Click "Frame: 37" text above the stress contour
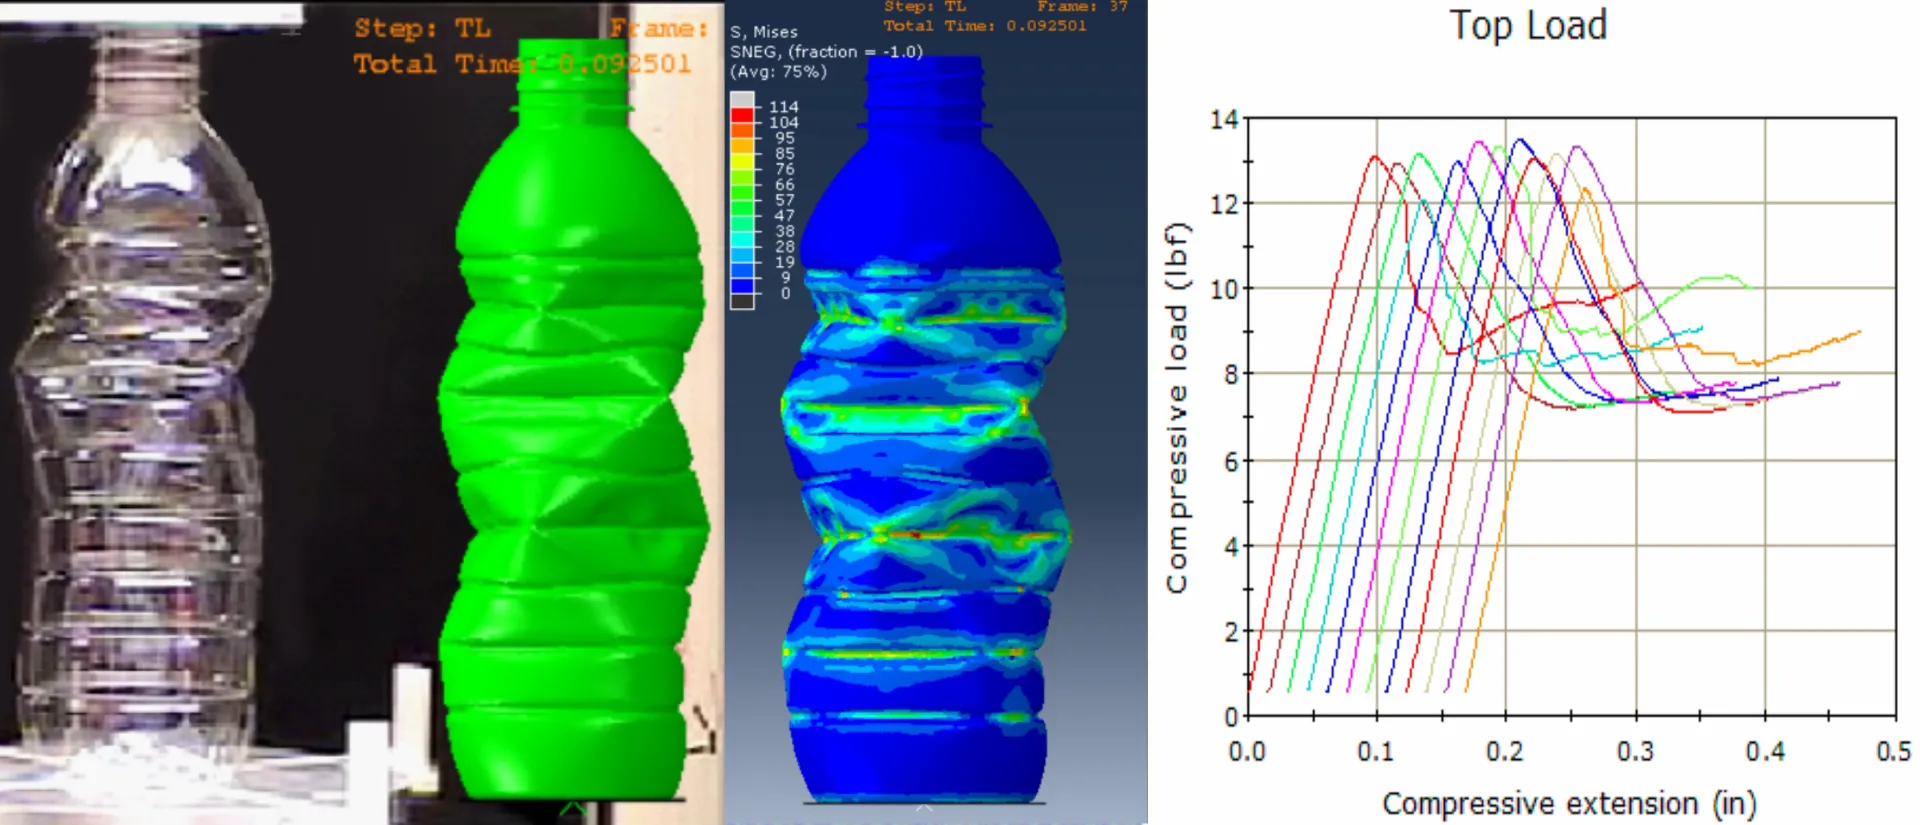The image size is (1920, 825). click(1082, 7)
